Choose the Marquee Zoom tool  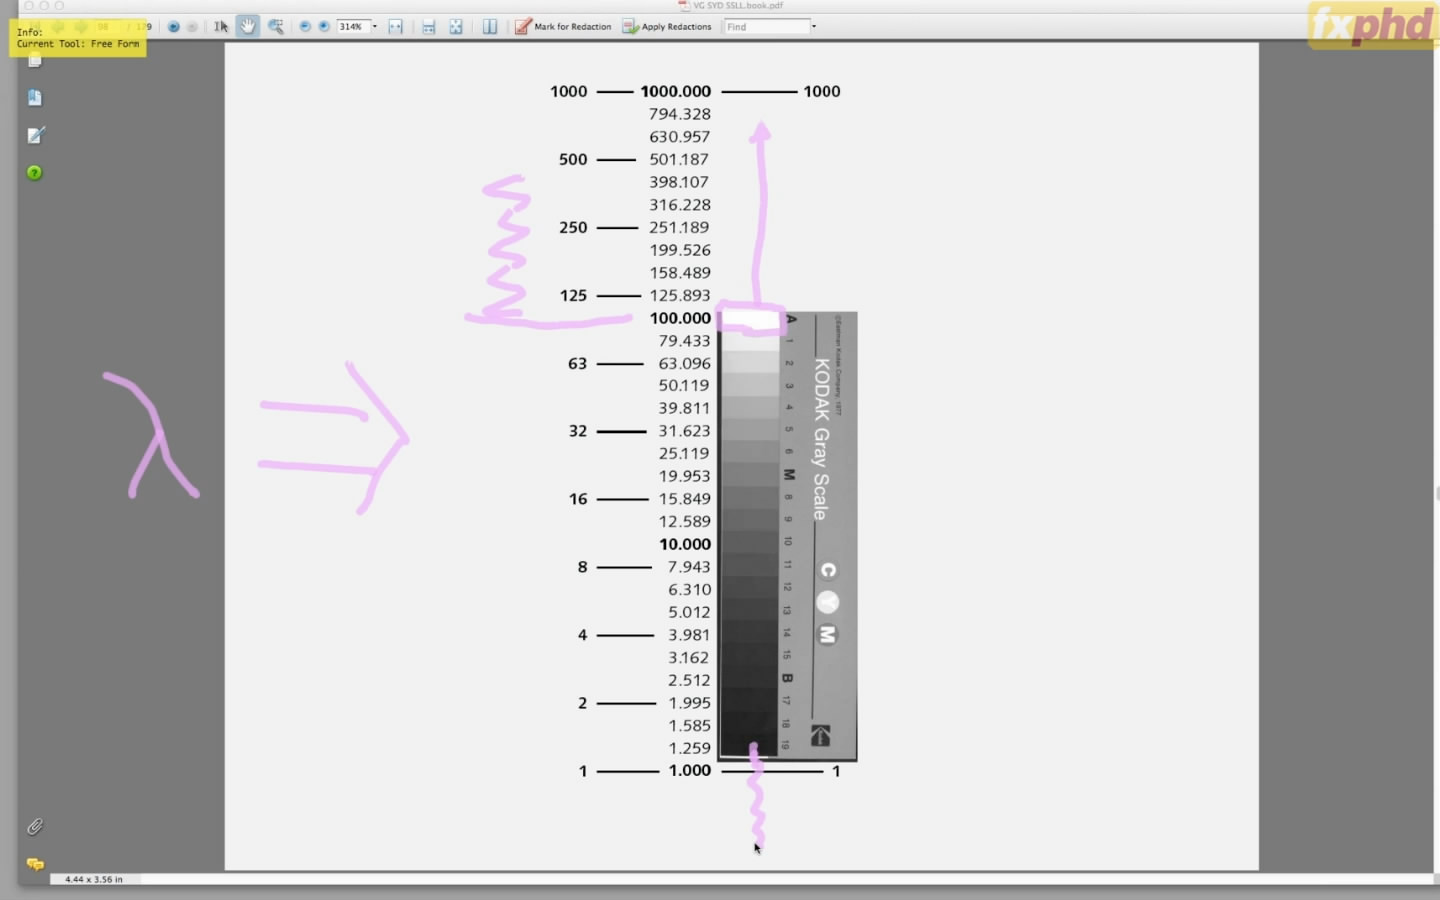coord(275,26)
